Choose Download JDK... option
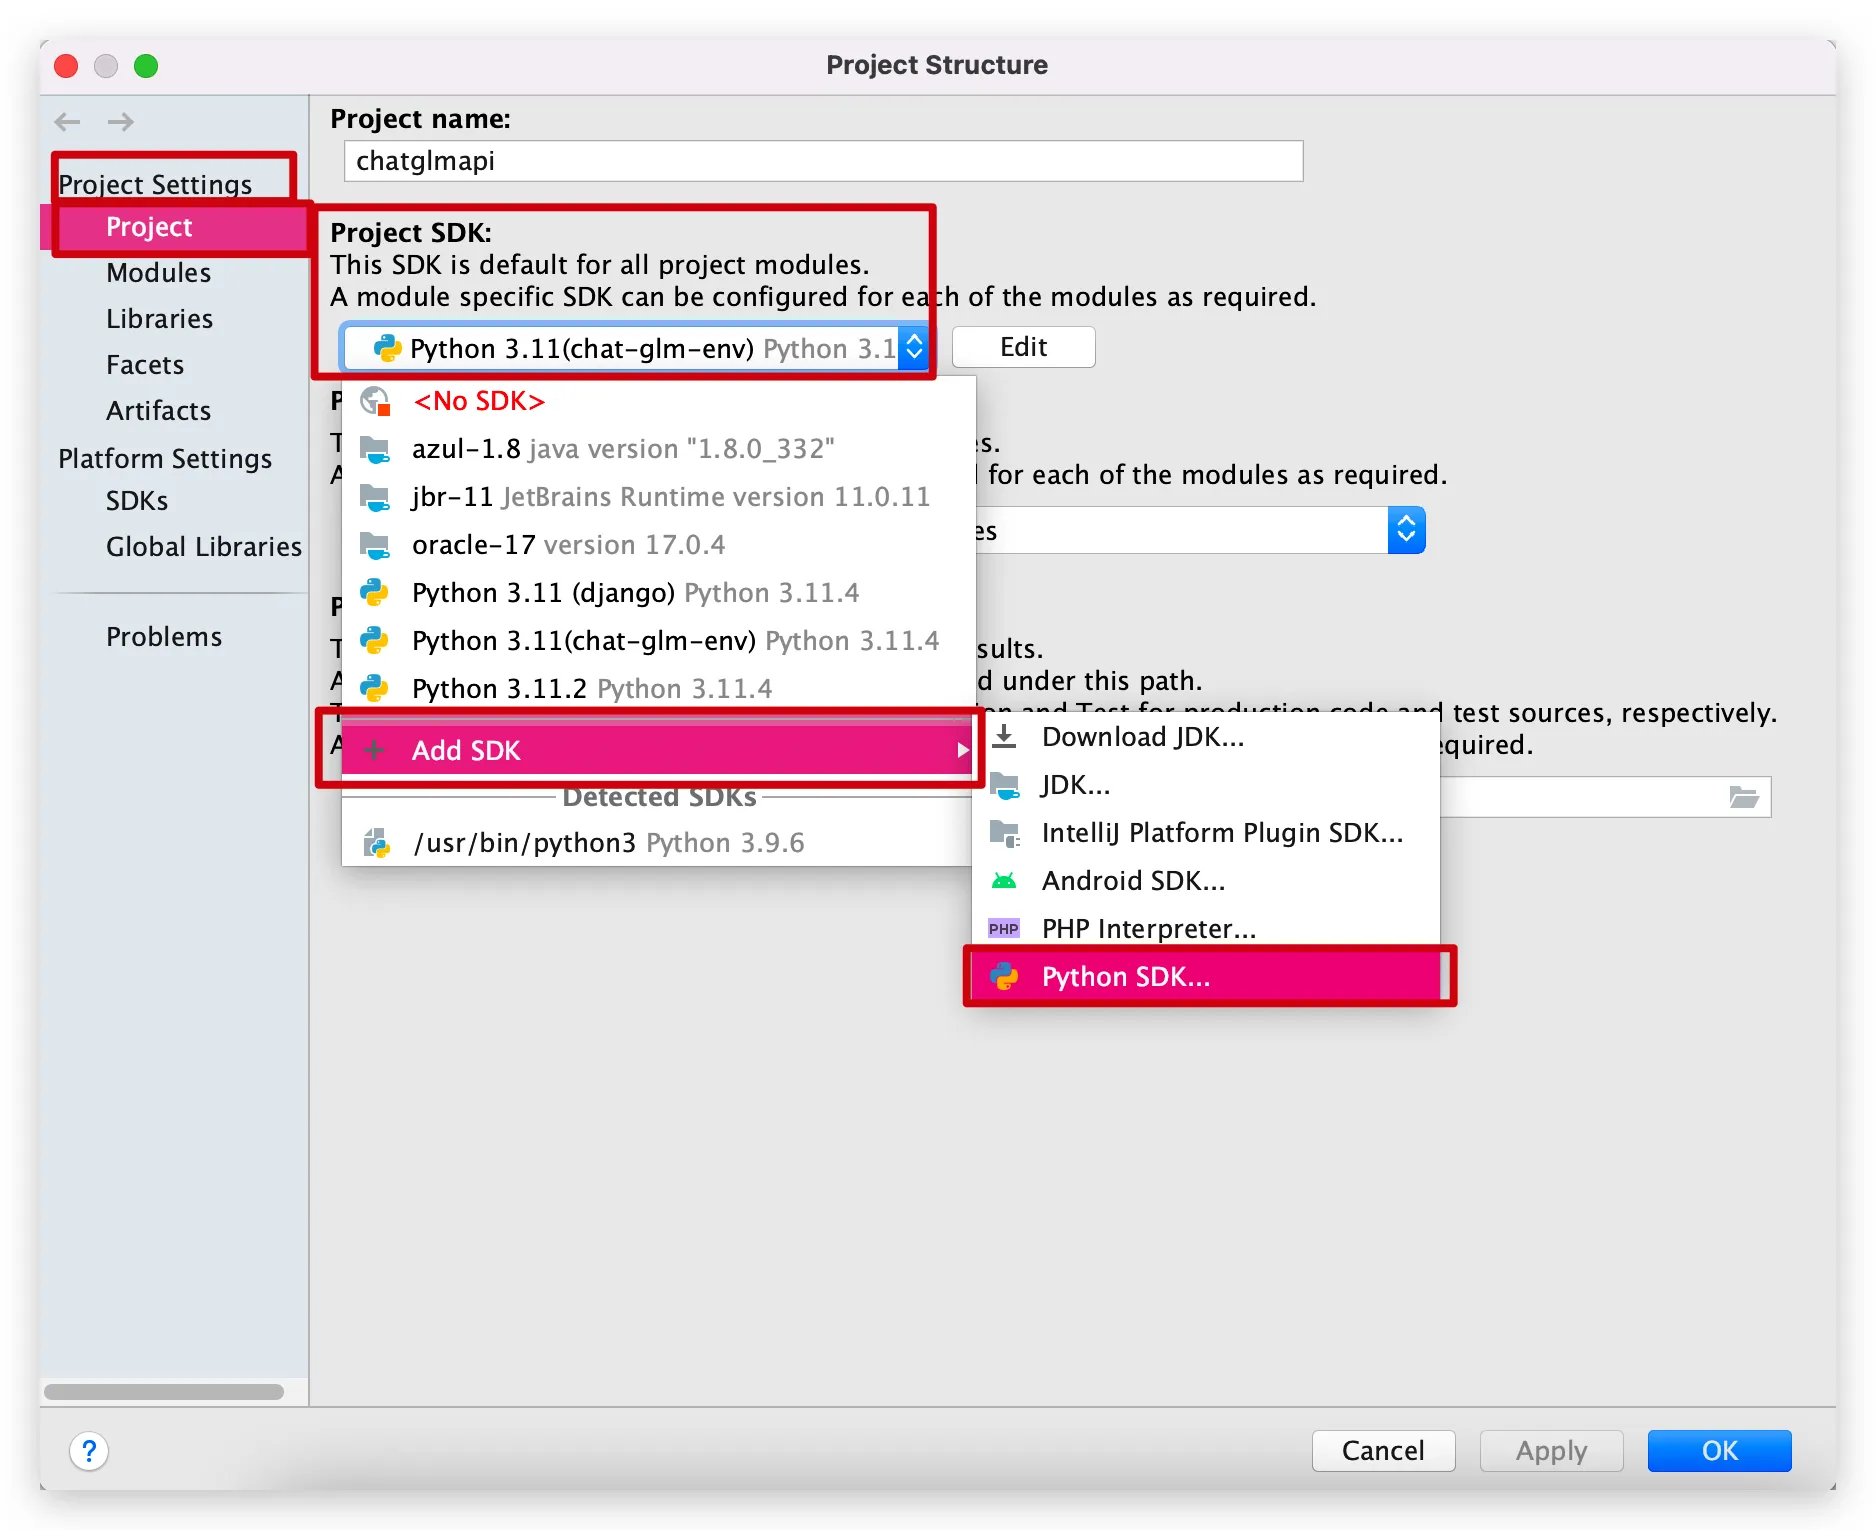1876x1530 pixels. click(x=1206, y=737)
